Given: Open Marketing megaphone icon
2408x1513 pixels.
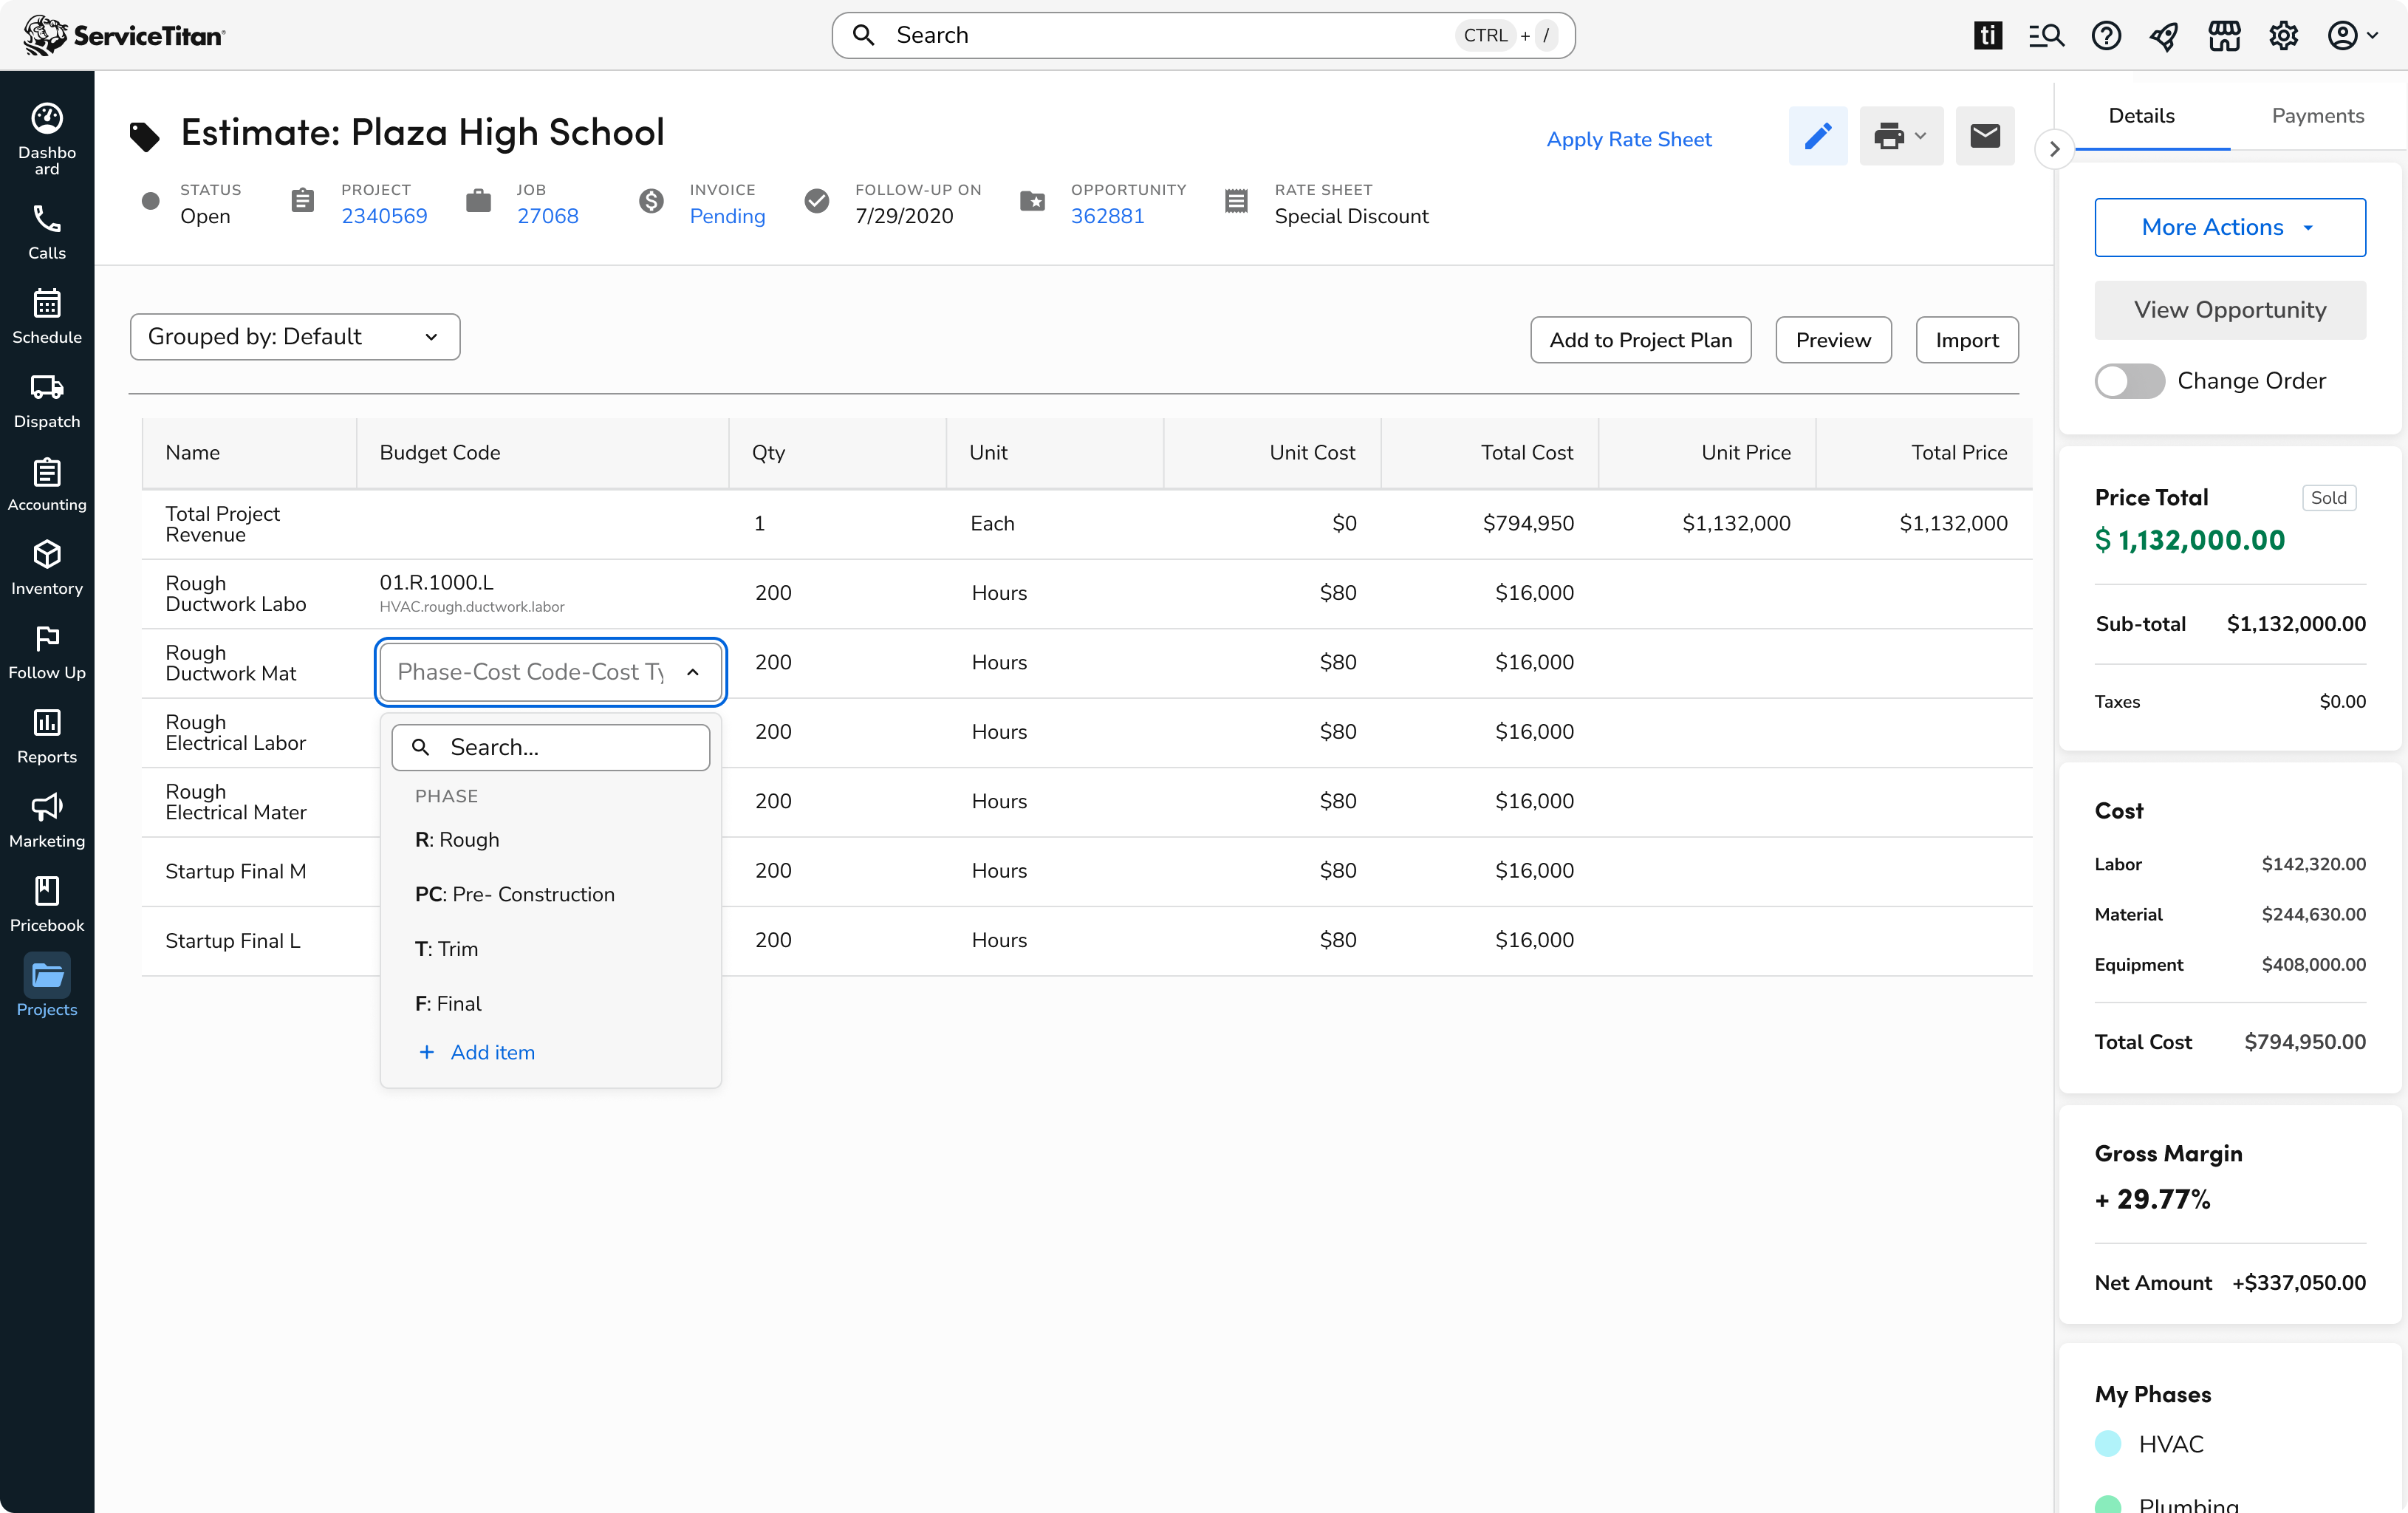Looking at the screenshot, I should [x=47, y=806].
